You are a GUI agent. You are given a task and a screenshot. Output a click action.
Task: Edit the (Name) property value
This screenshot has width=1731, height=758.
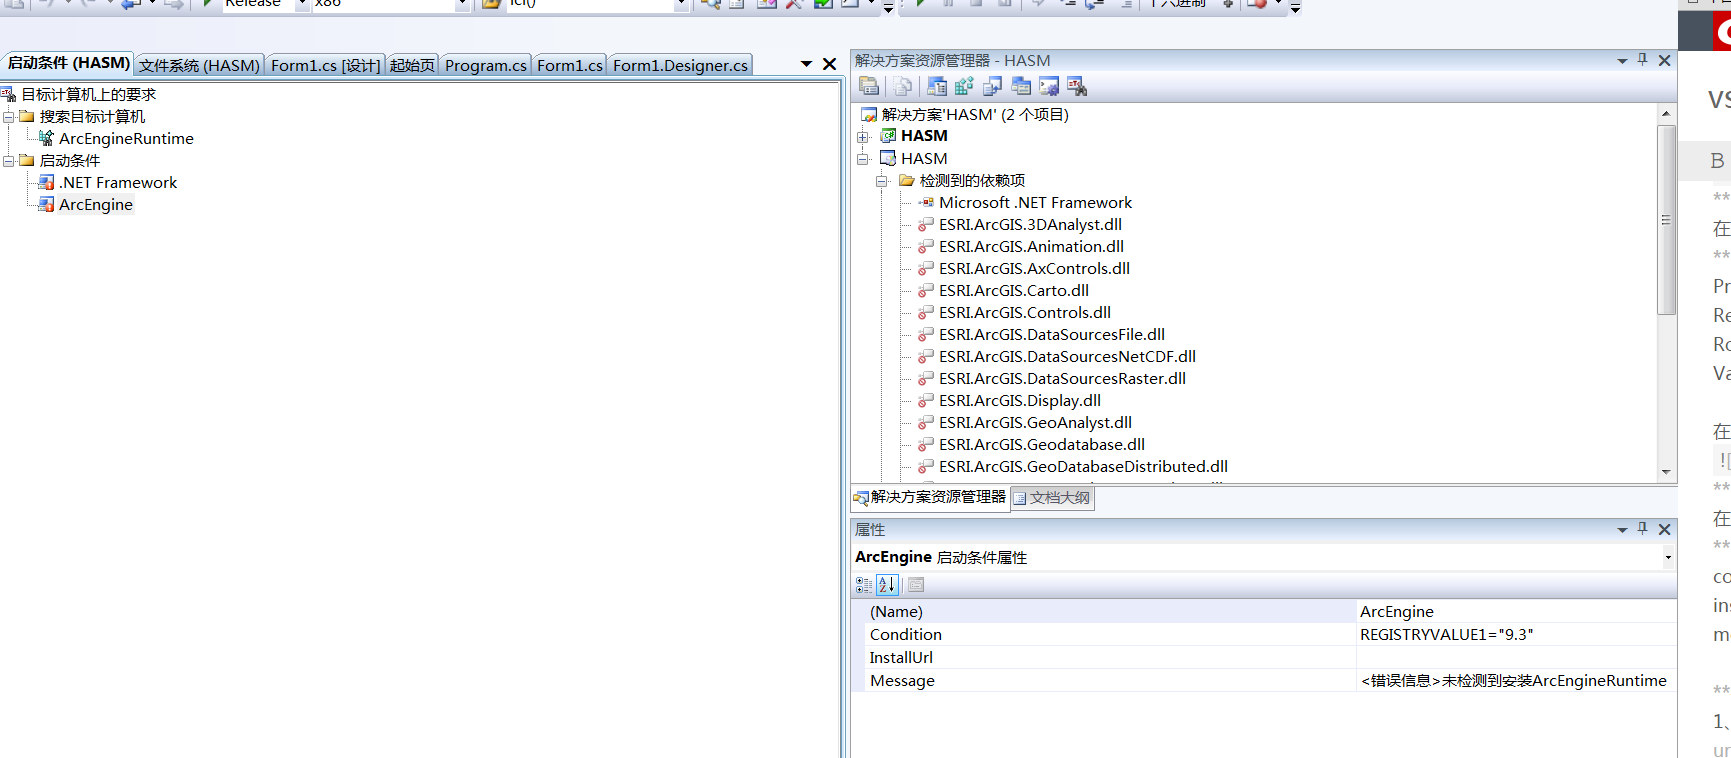(1515, 611)
